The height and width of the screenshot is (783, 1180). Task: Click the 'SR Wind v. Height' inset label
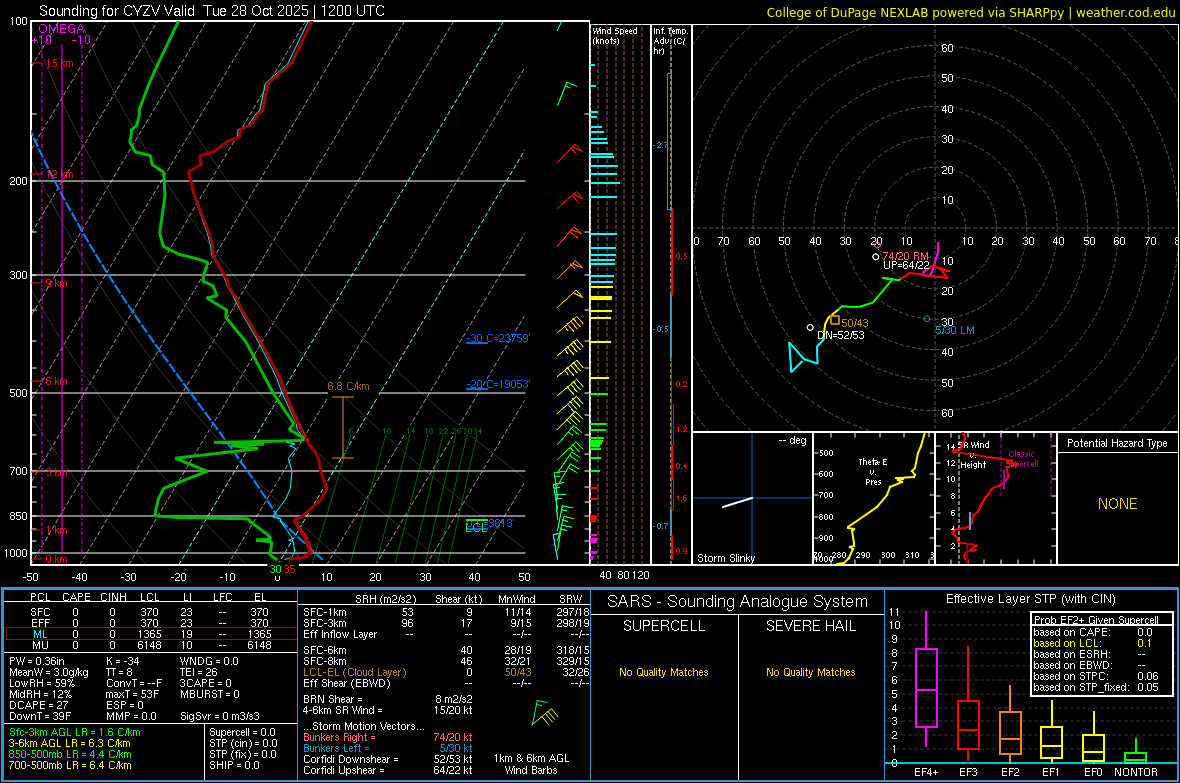point(974,455)
